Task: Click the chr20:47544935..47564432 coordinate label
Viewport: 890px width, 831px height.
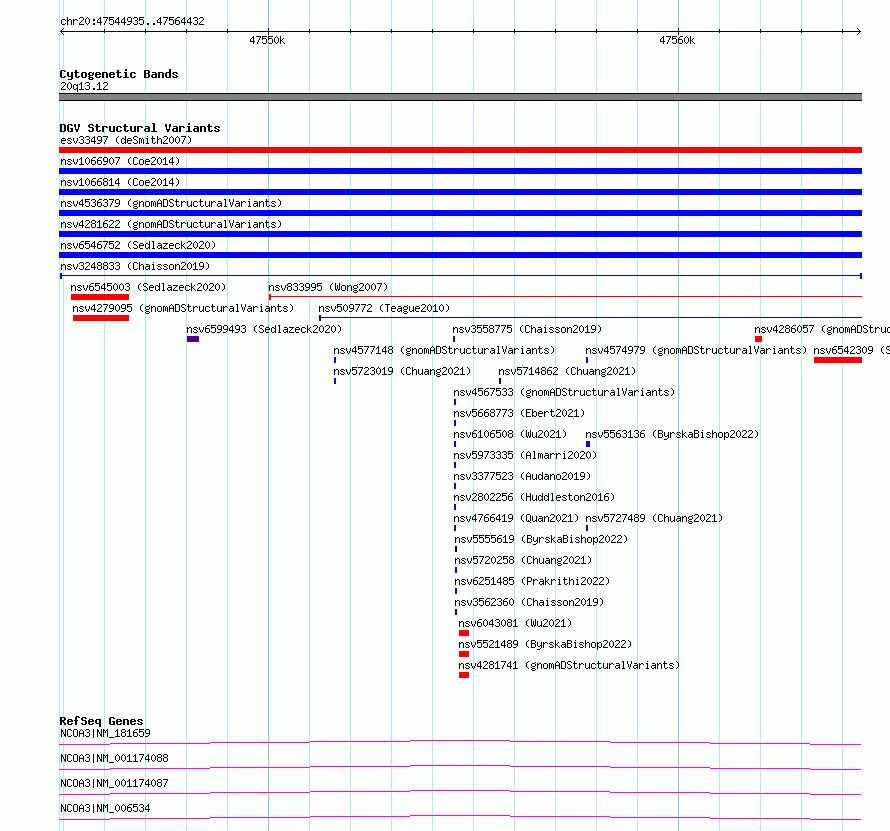Action: coord(132,22)
